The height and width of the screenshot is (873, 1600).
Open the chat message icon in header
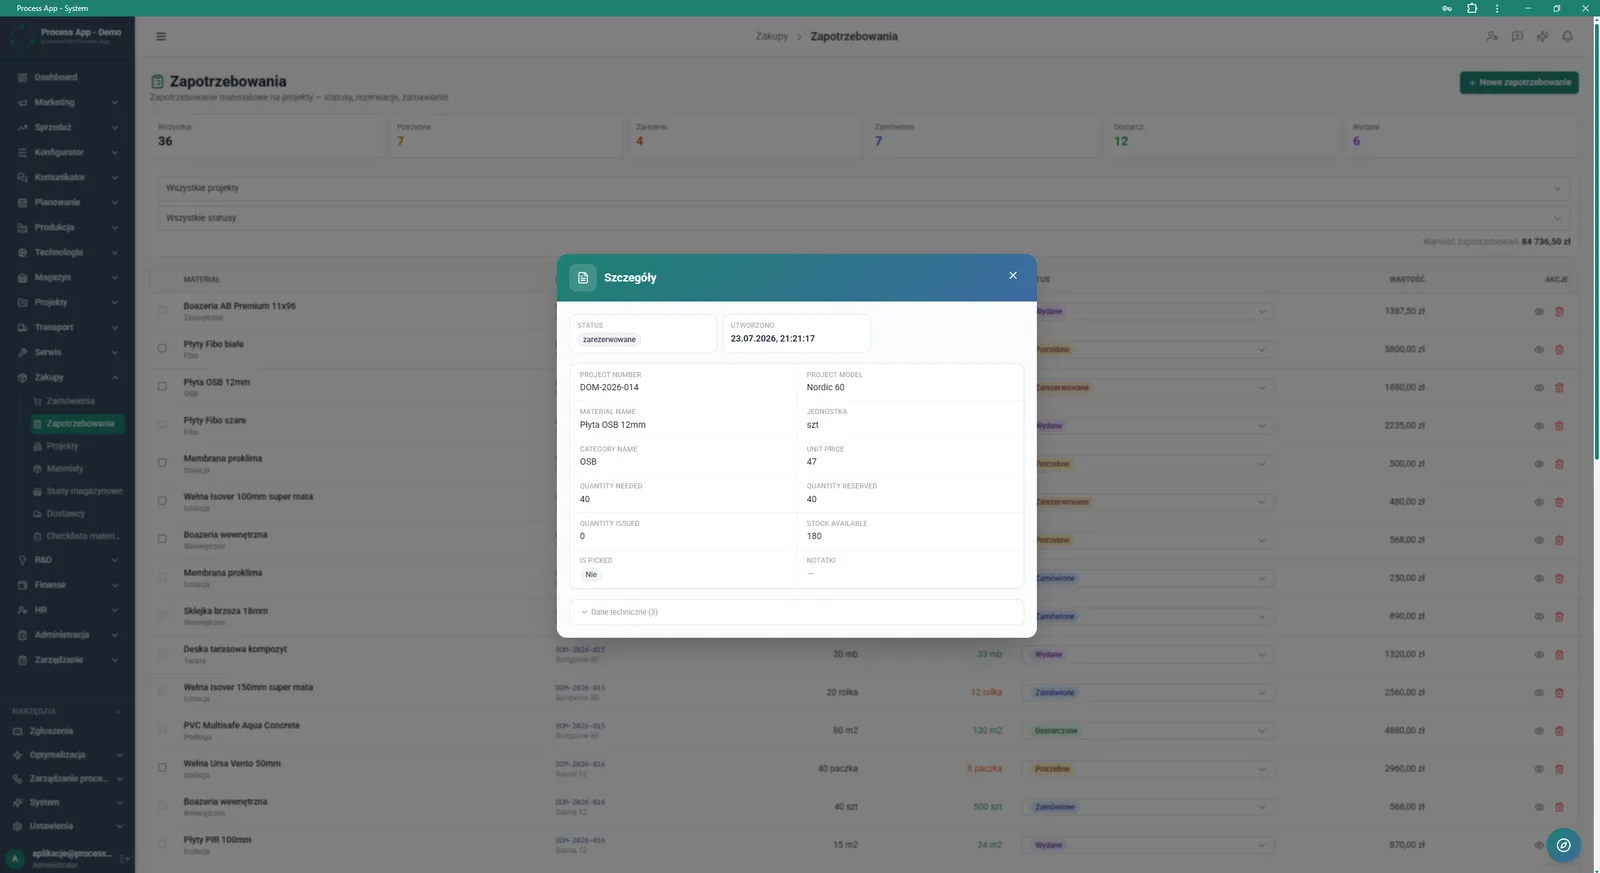pyautogui.click(x=1517, y=36)
